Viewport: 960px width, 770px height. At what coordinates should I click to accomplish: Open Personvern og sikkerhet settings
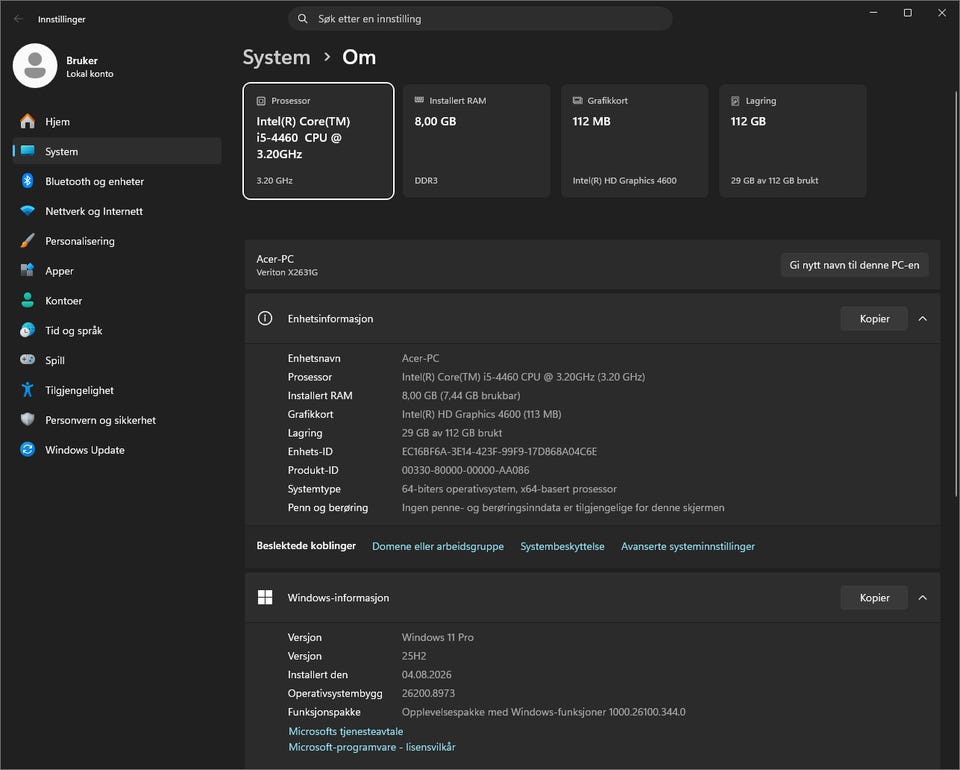[117, 420]
